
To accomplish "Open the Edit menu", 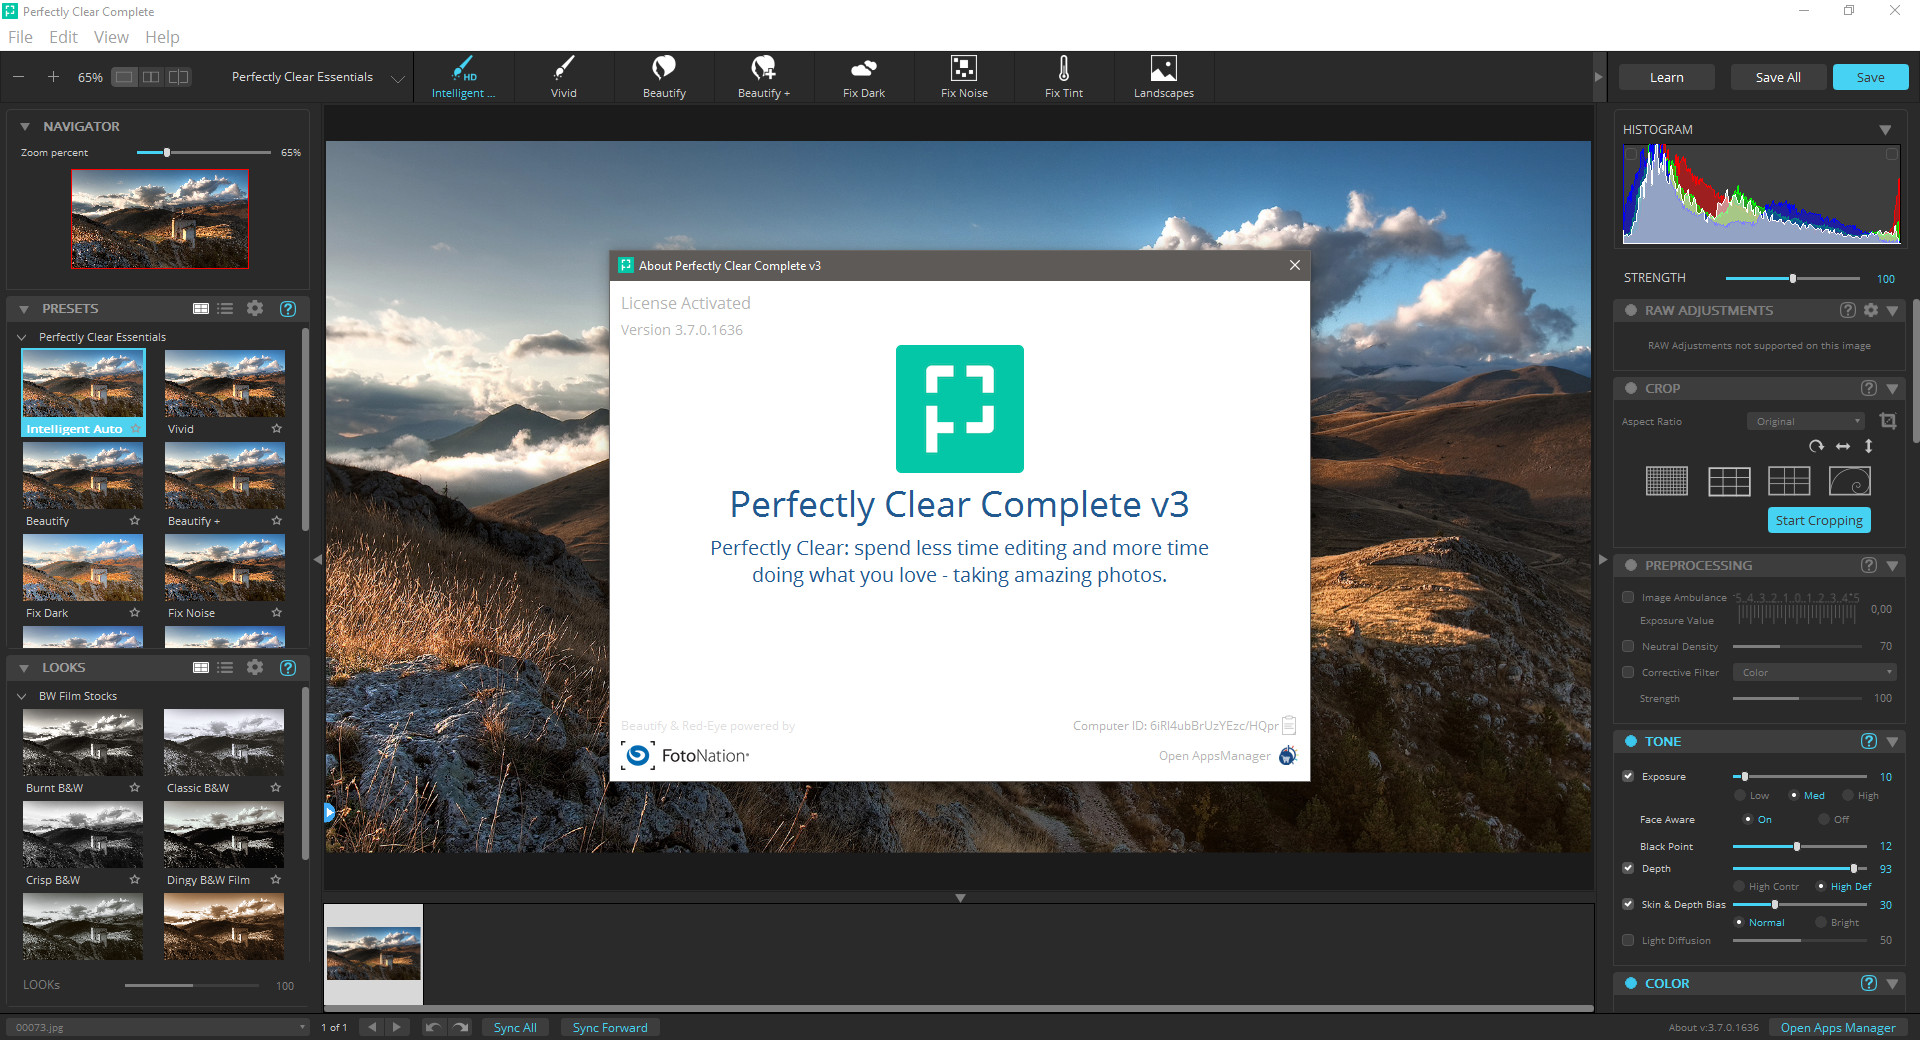I will tap(63, 37).
